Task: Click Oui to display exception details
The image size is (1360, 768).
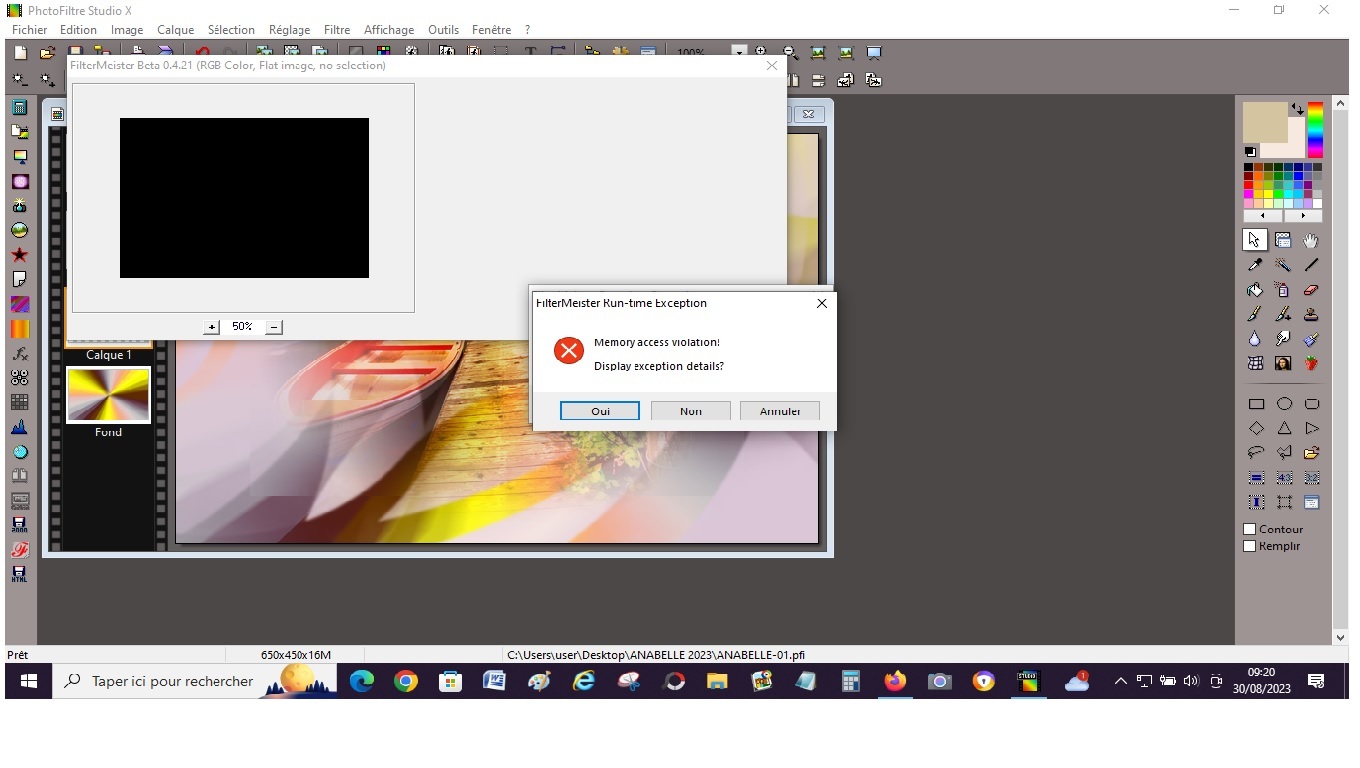Action: (x=600, y=411)
